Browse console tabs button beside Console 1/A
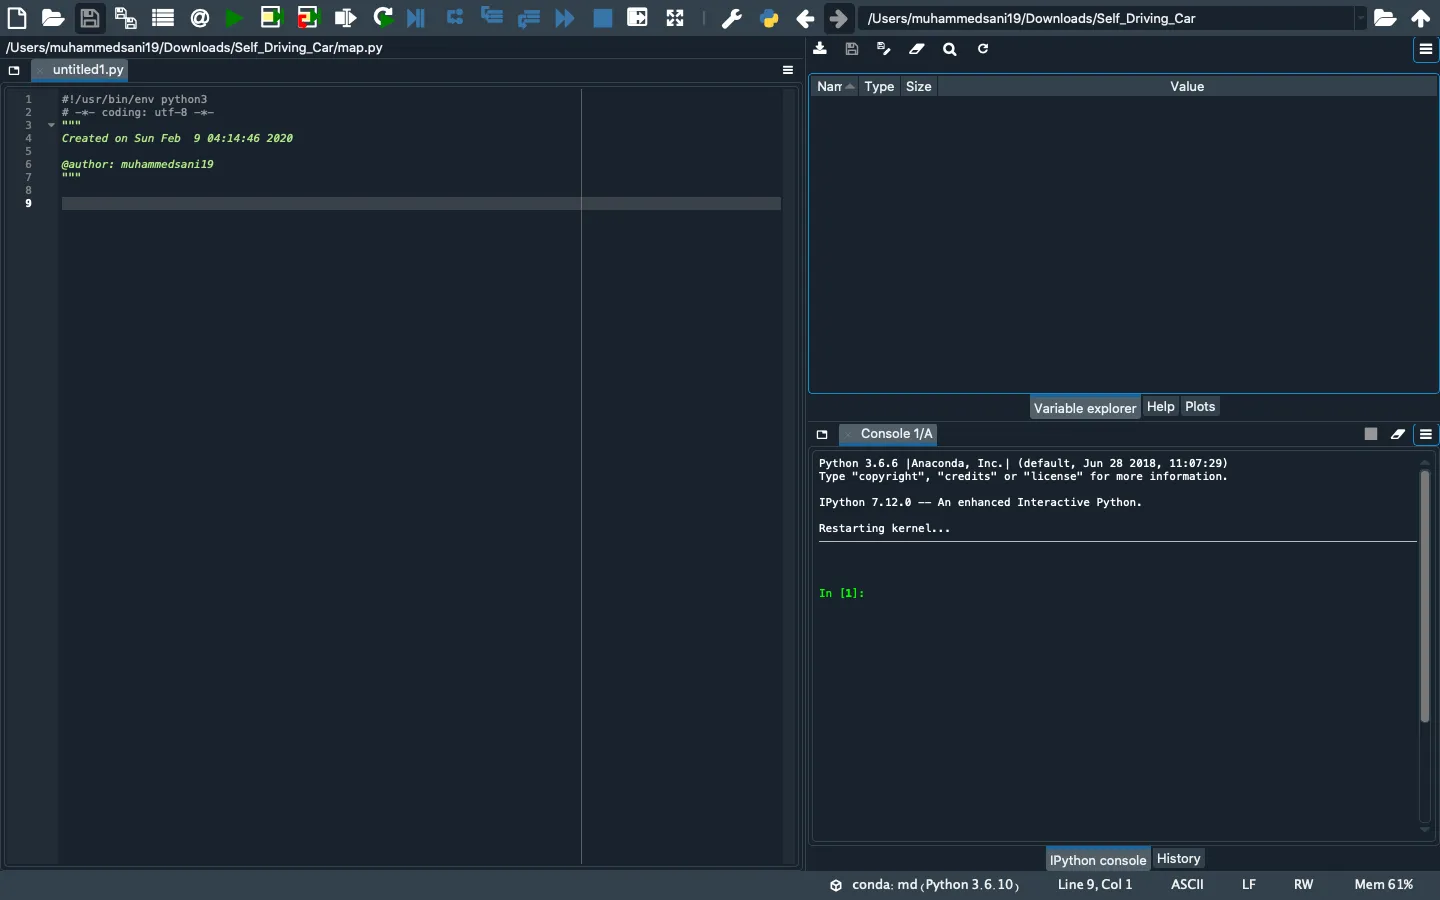Image resolution: width=1440 pixels, height=900 pixels. point(822,434)
